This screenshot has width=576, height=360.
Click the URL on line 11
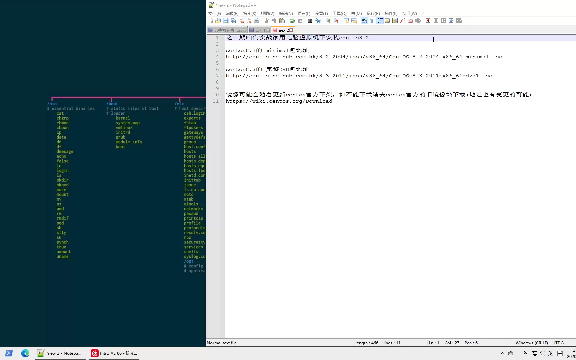click(x=279, y=101)
